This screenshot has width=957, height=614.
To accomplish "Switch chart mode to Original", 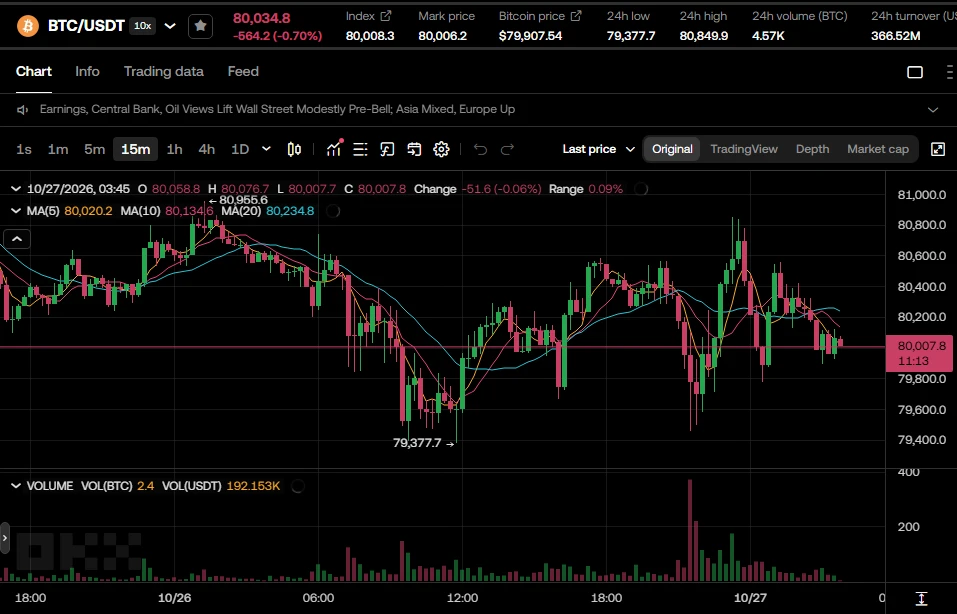I will pyautogui.click(x=672, y=150).
